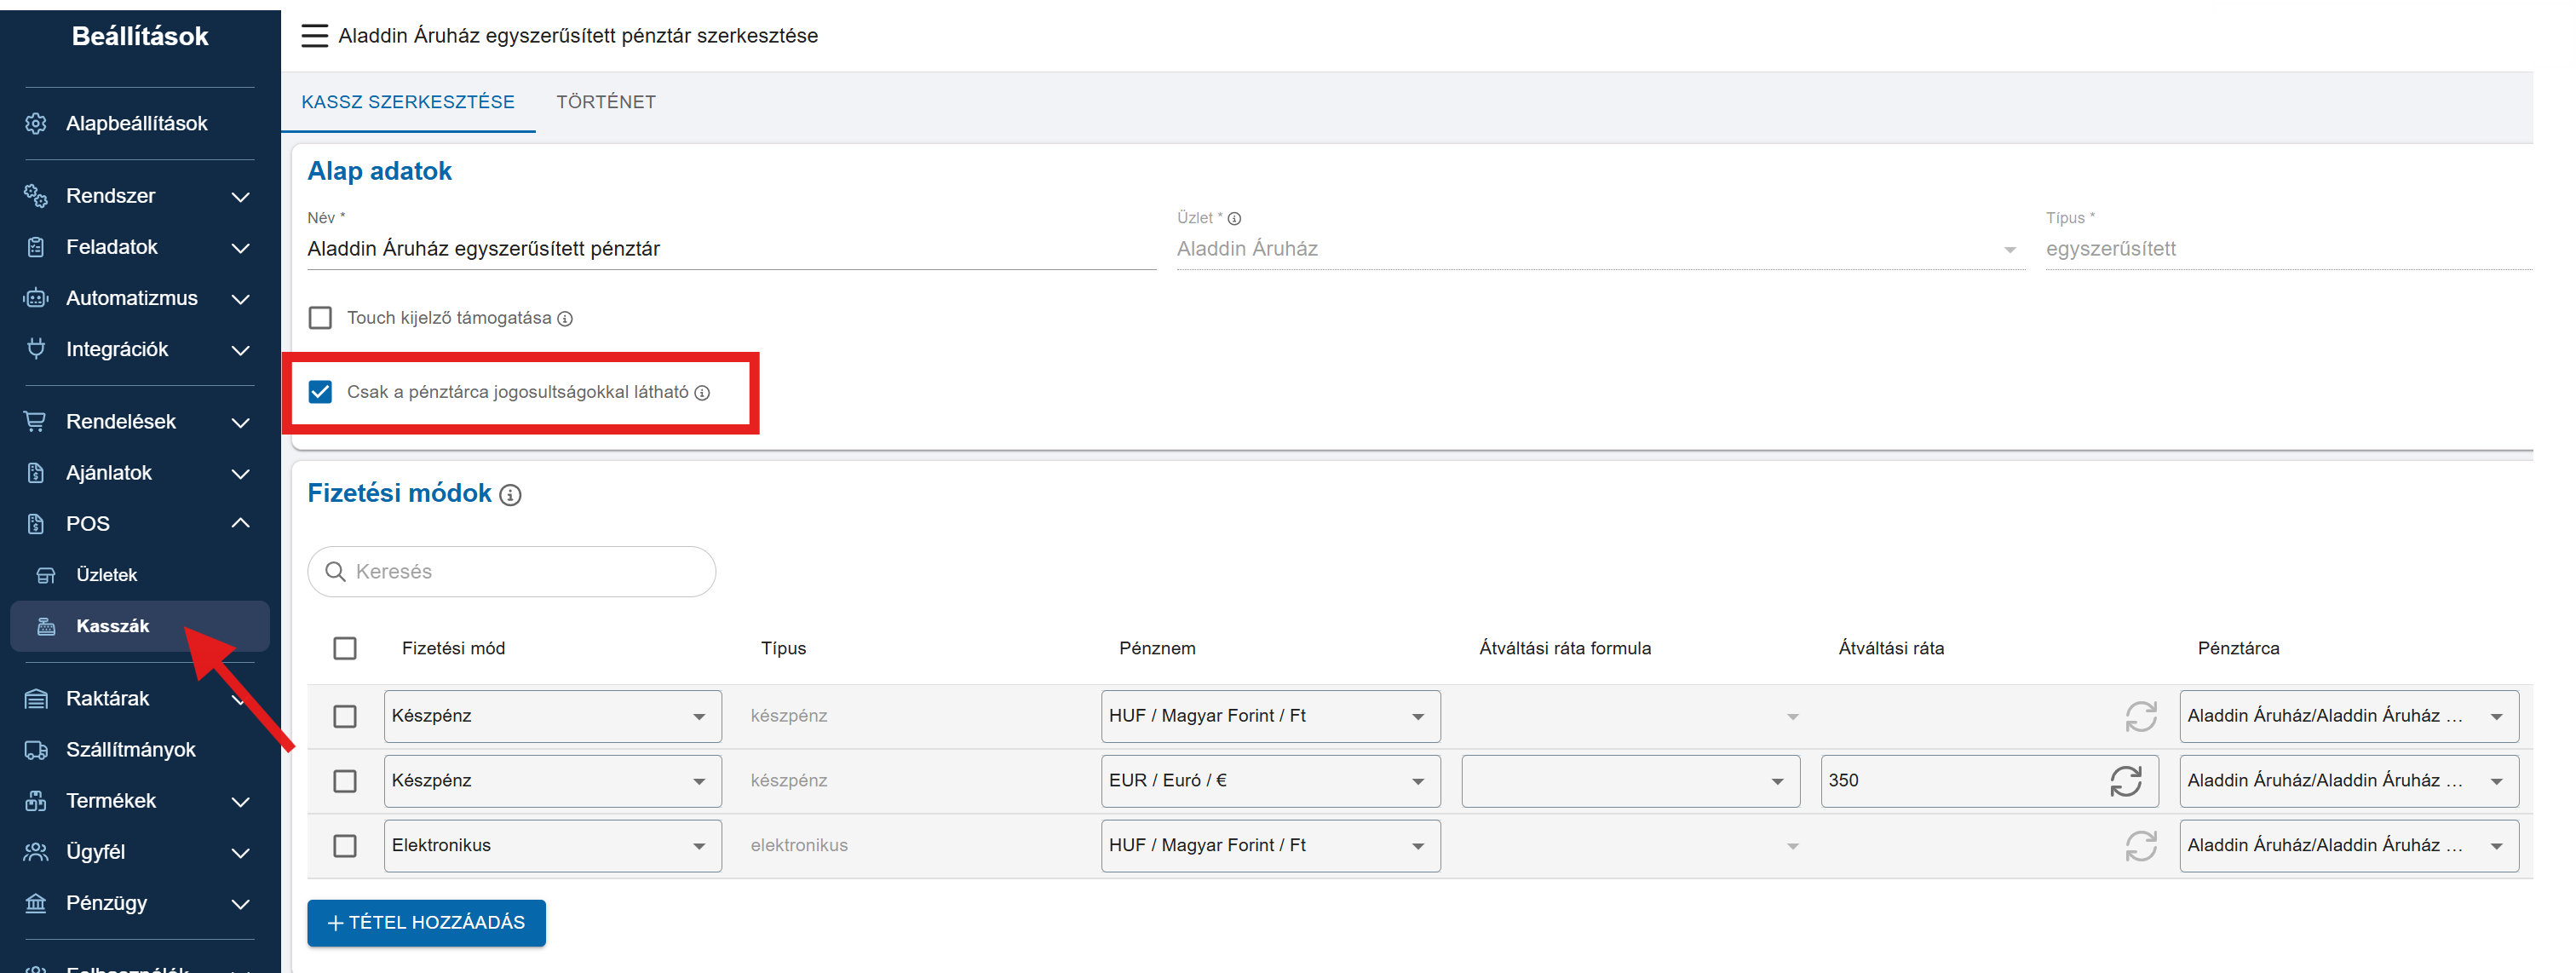Click the Üzletek store icon
The width and height of the screenshot is (2576, 973).
(x=46, y=575)
